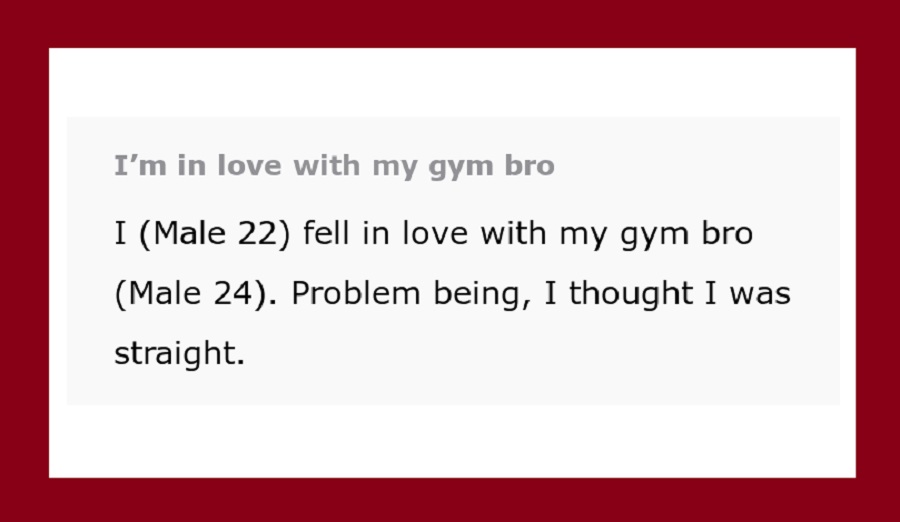Screen dimensions: 900x522
Task: Click the empty gray area beside "straight."
Action: 540,354
